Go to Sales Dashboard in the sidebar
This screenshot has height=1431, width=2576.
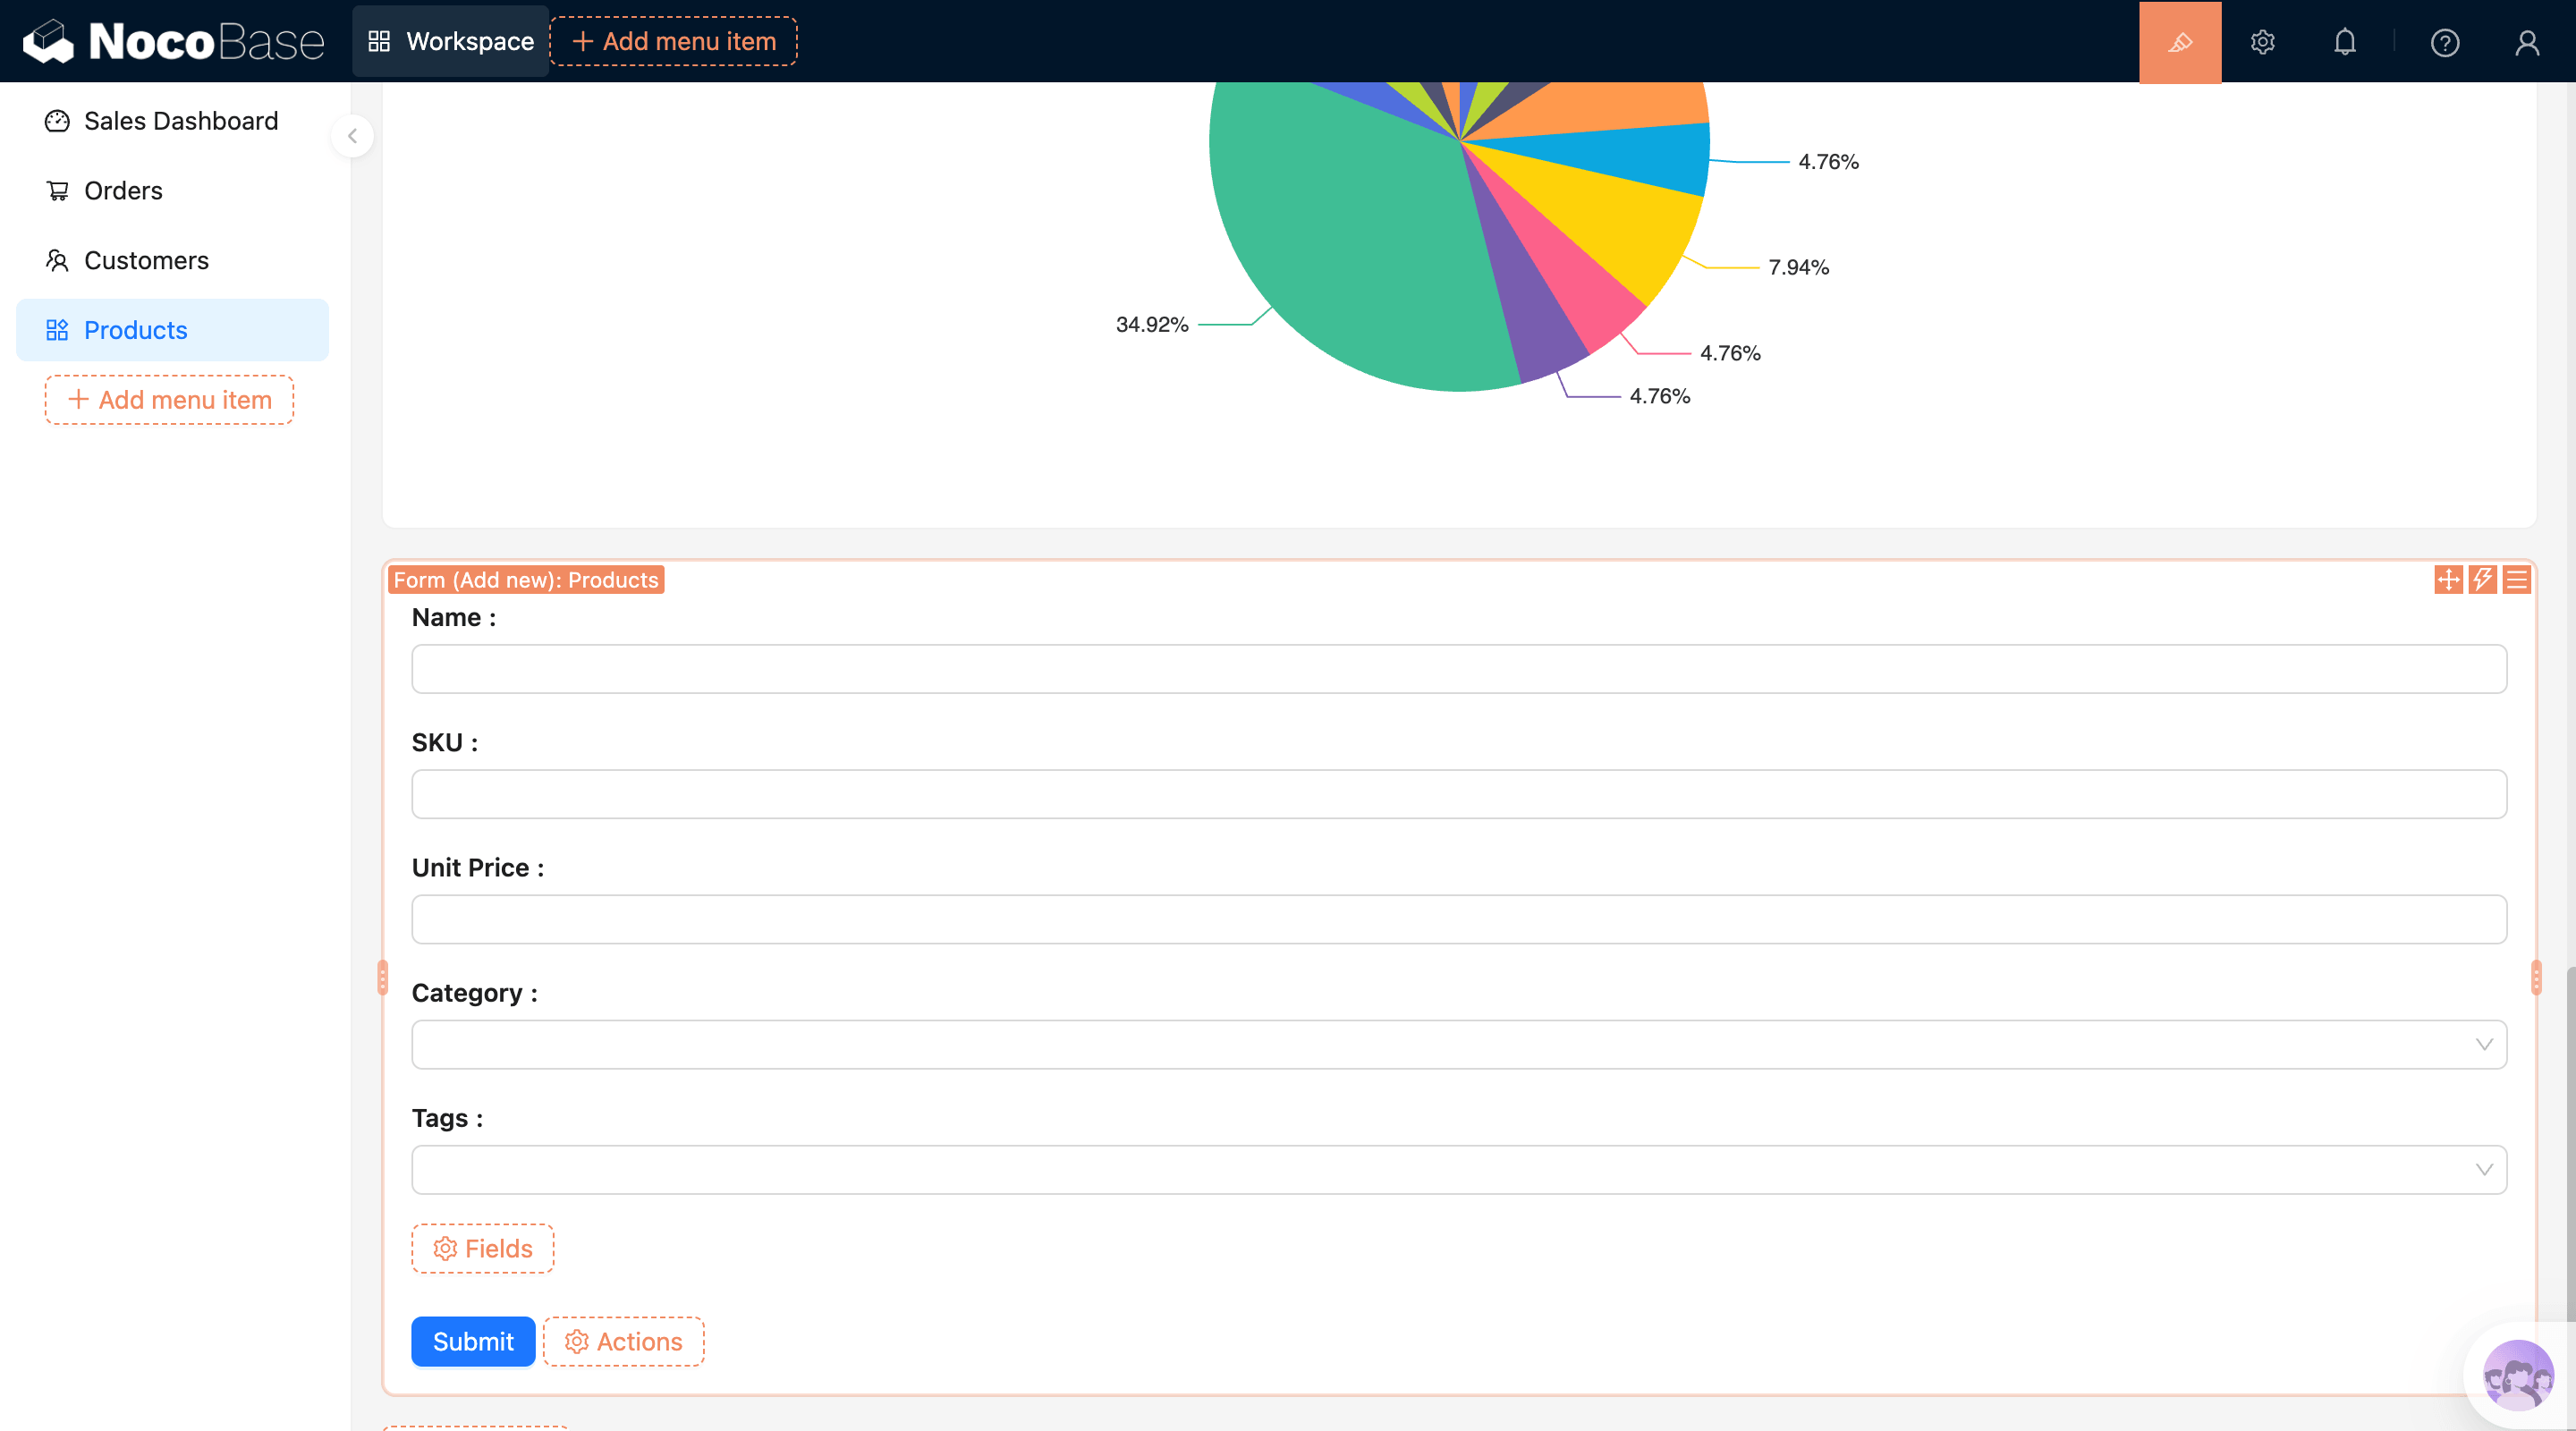[180, 121]
